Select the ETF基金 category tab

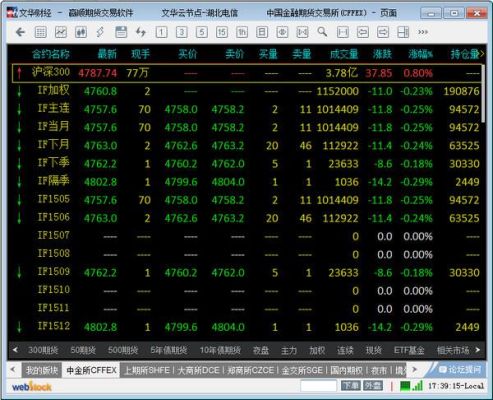(x=409, y=350)
